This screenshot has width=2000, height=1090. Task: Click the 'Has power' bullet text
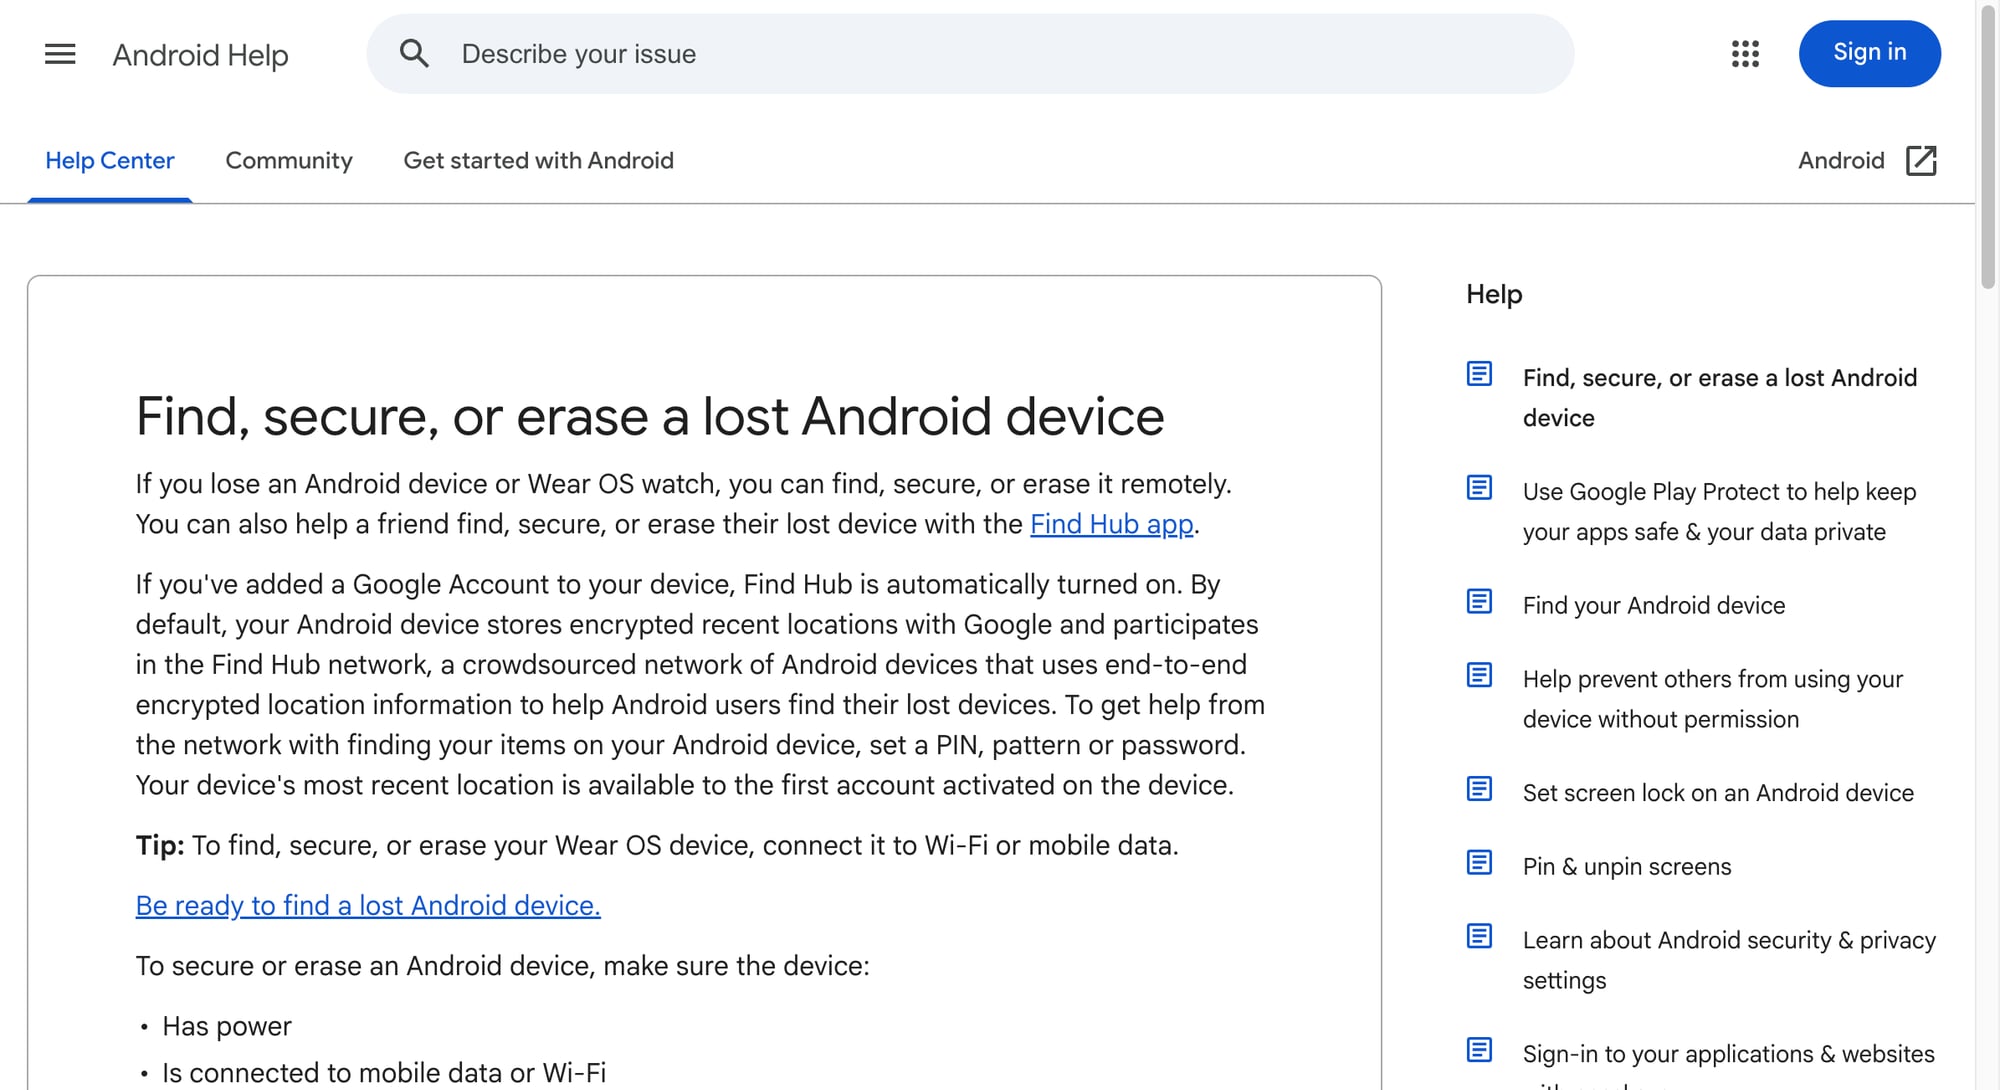point(227,1026)
